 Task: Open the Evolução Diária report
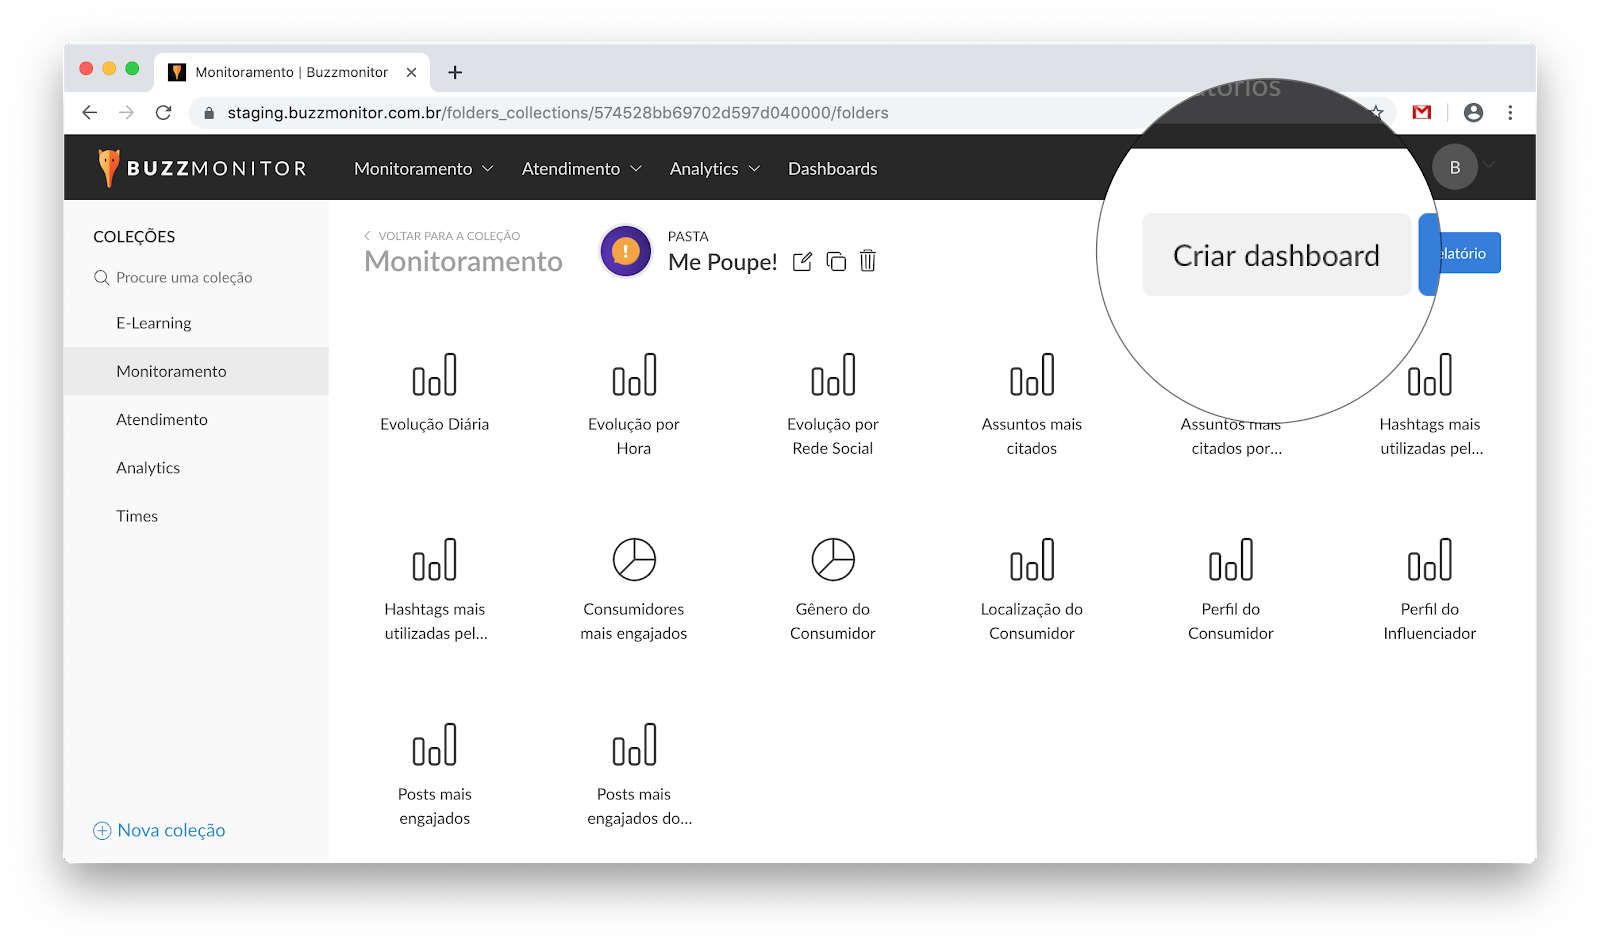click(x=434, y=392)
